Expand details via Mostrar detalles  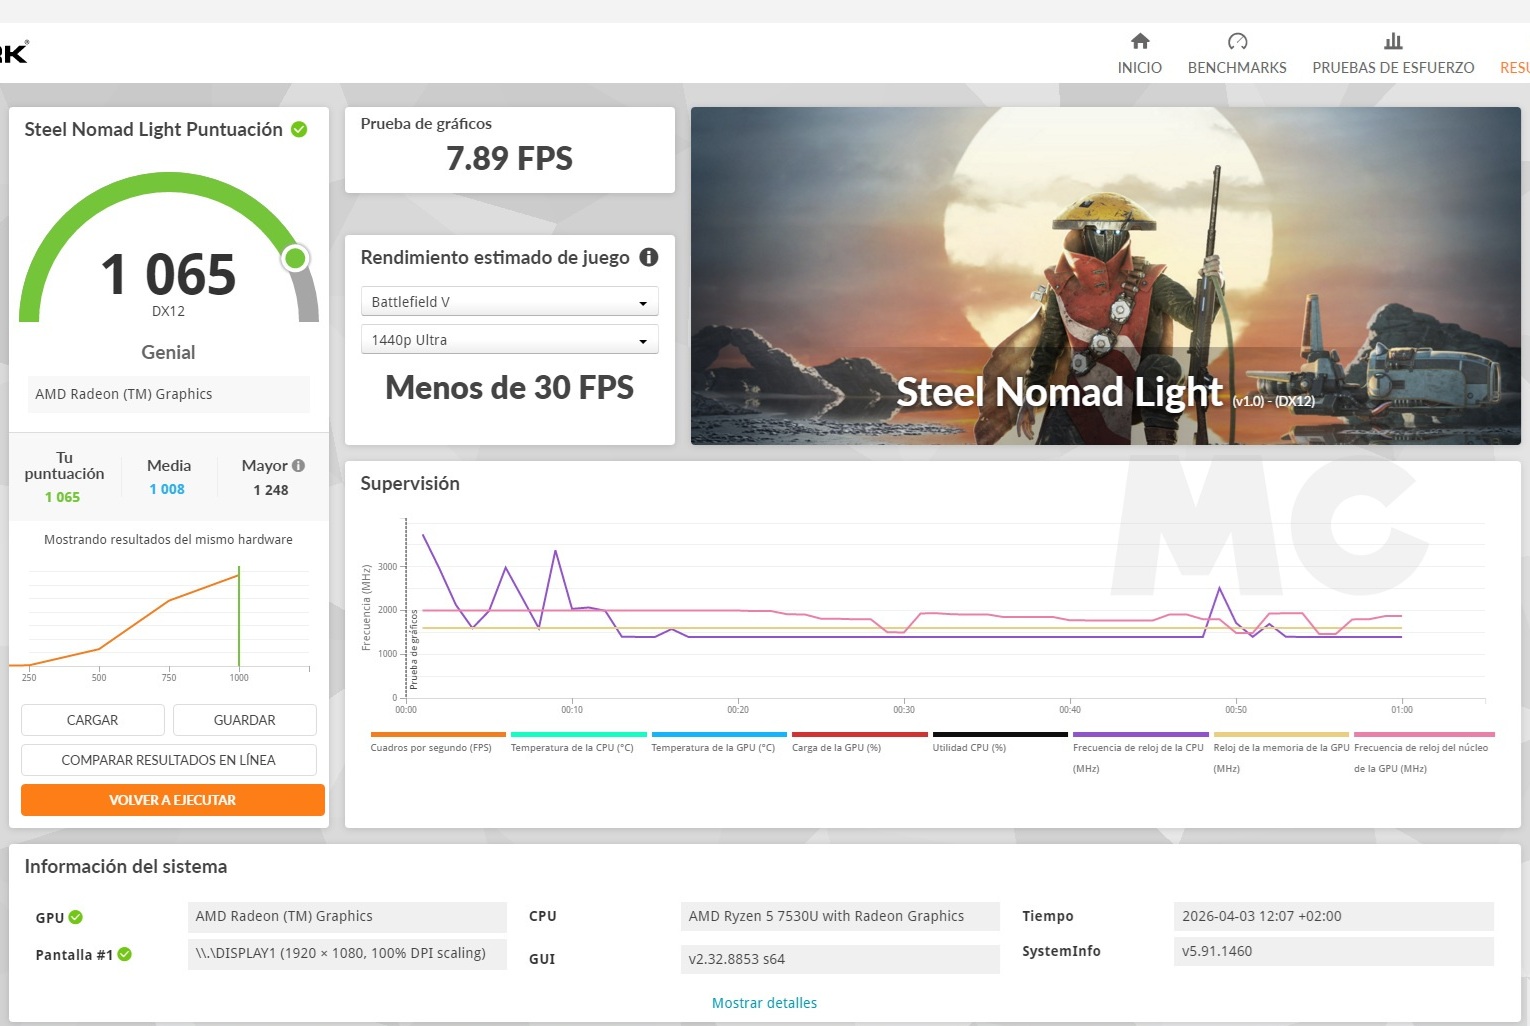click(x=764, y=1002)
